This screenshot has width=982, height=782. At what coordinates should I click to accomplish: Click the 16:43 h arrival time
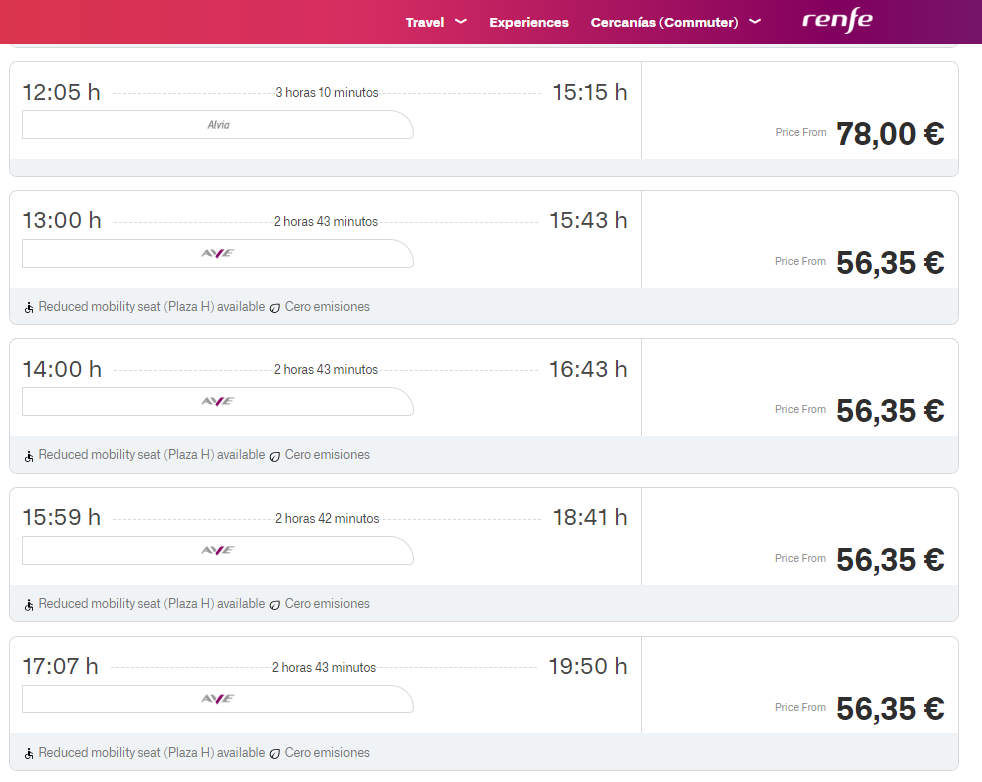[588, 369]
